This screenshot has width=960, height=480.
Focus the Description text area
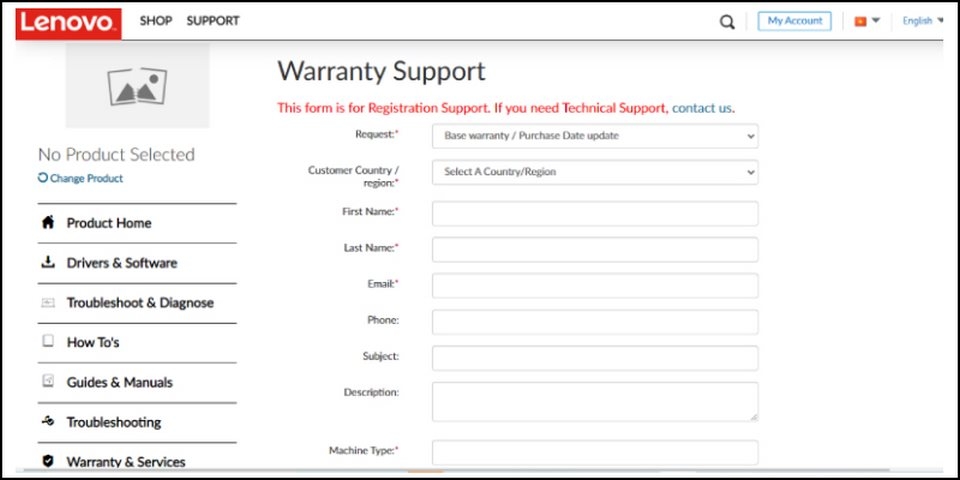(594, 402)
